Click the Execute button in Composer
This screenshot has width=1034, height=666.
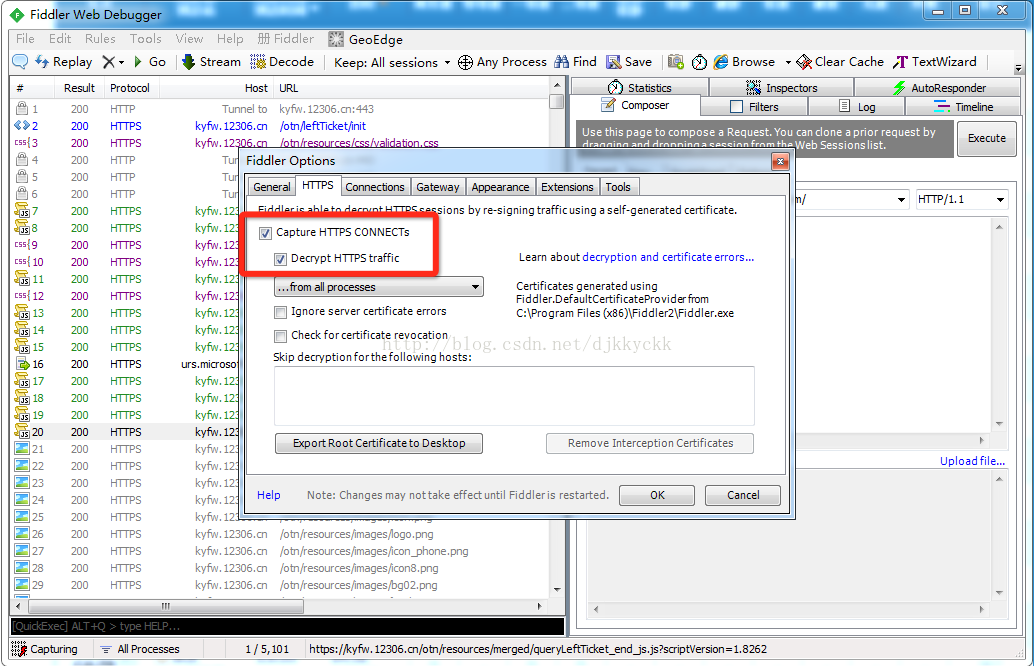point(987,138)
